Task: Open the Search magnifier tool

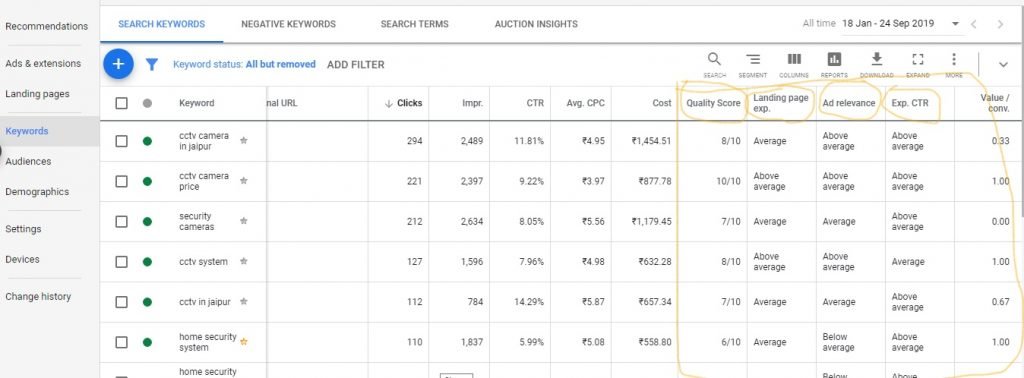Action: pyautogui.click(x=714, y=59)
